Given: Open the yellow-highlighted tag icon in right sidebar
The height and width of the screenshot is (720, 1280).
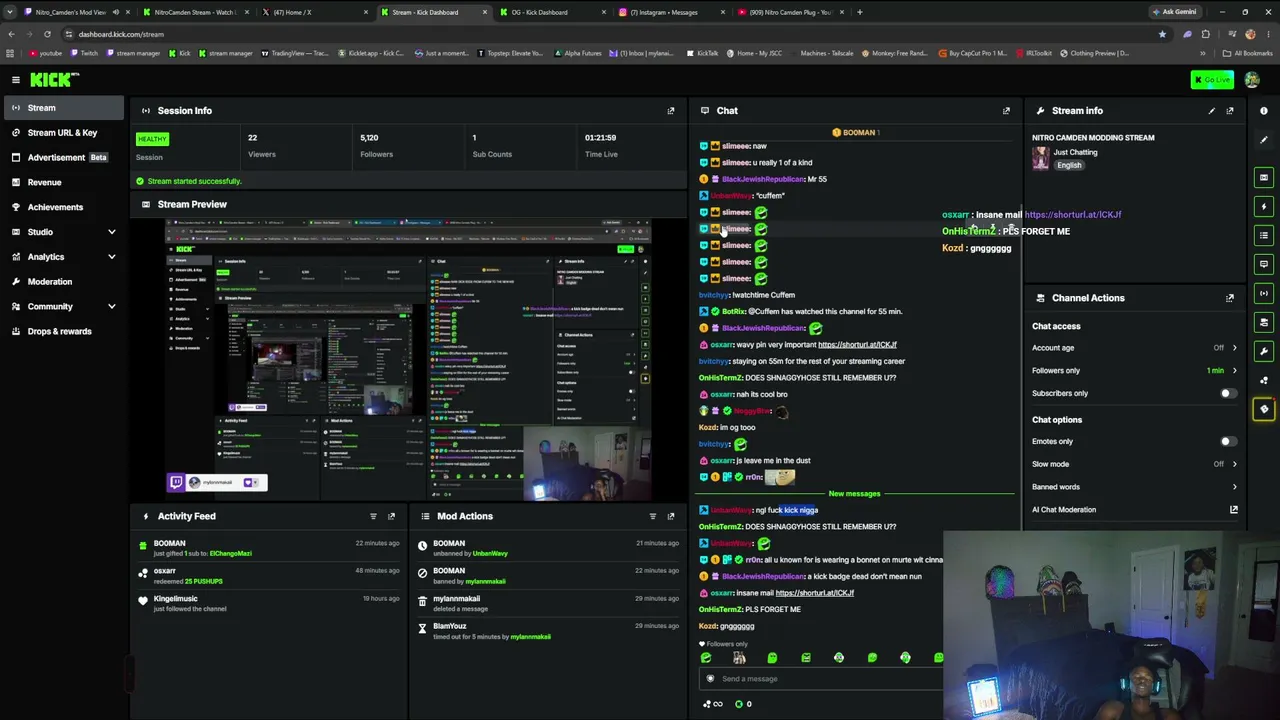Looking at the screenshot, I should point(1264,409).
